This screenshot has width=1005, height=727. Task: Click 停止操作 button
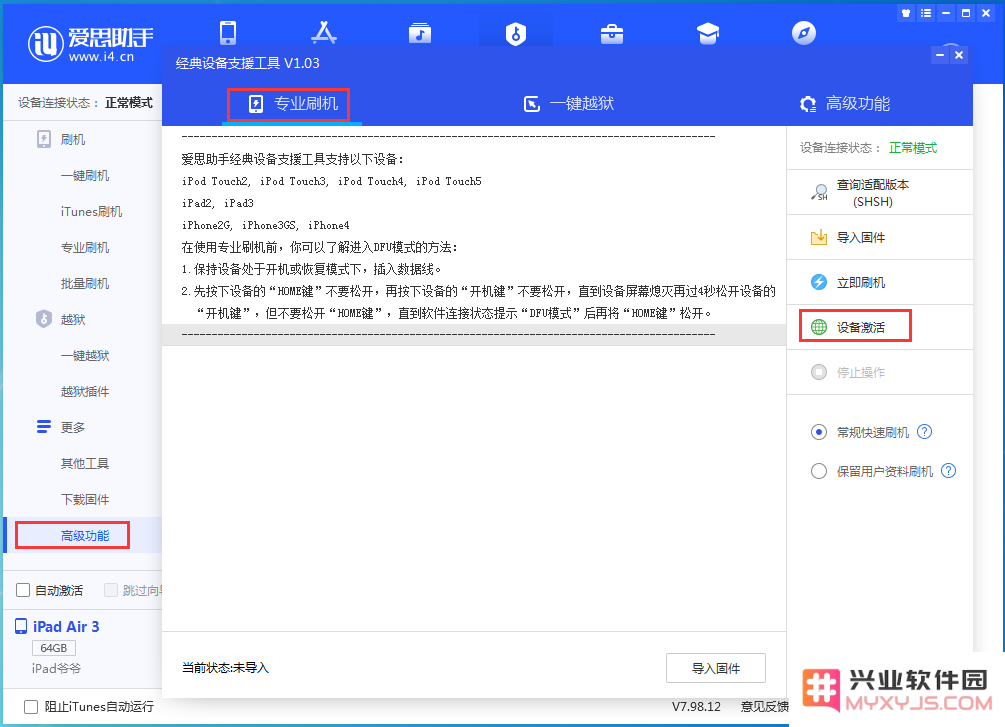[x=879, y=372]
